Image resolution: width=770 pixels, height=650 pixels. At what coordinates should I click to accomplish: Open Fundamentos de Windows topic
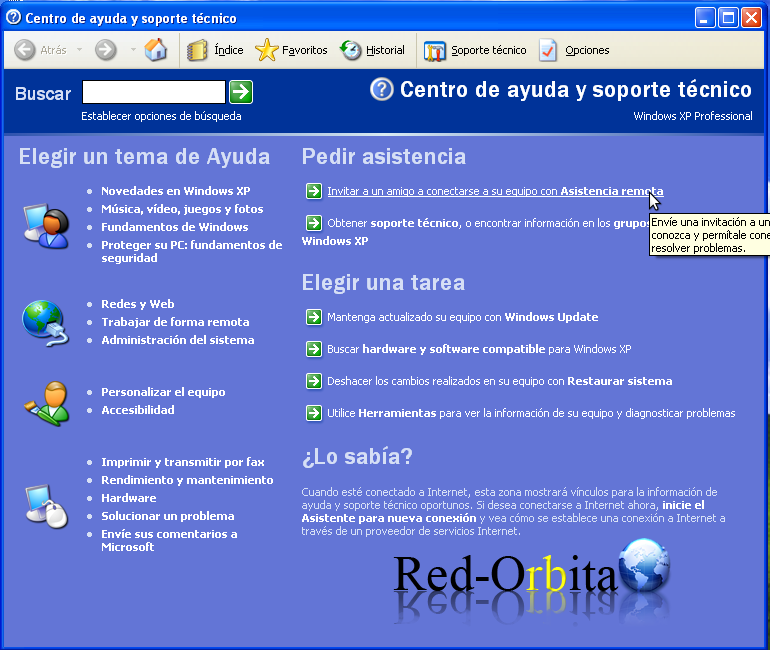(x=175, y=227)
